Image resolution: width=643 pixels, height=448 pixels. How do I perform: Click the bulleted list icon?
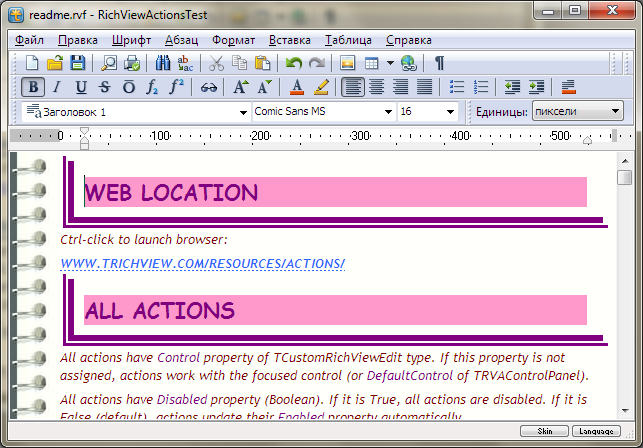pyautogui.click(x=458, y=87)
